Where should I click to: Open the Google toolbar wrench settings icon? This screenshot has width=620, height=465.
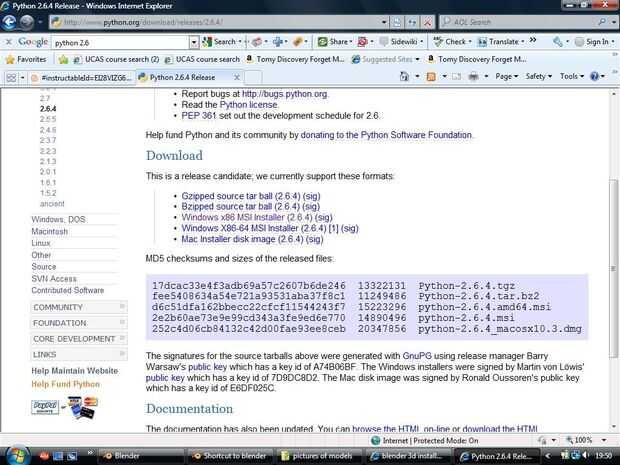pos(558,42)
